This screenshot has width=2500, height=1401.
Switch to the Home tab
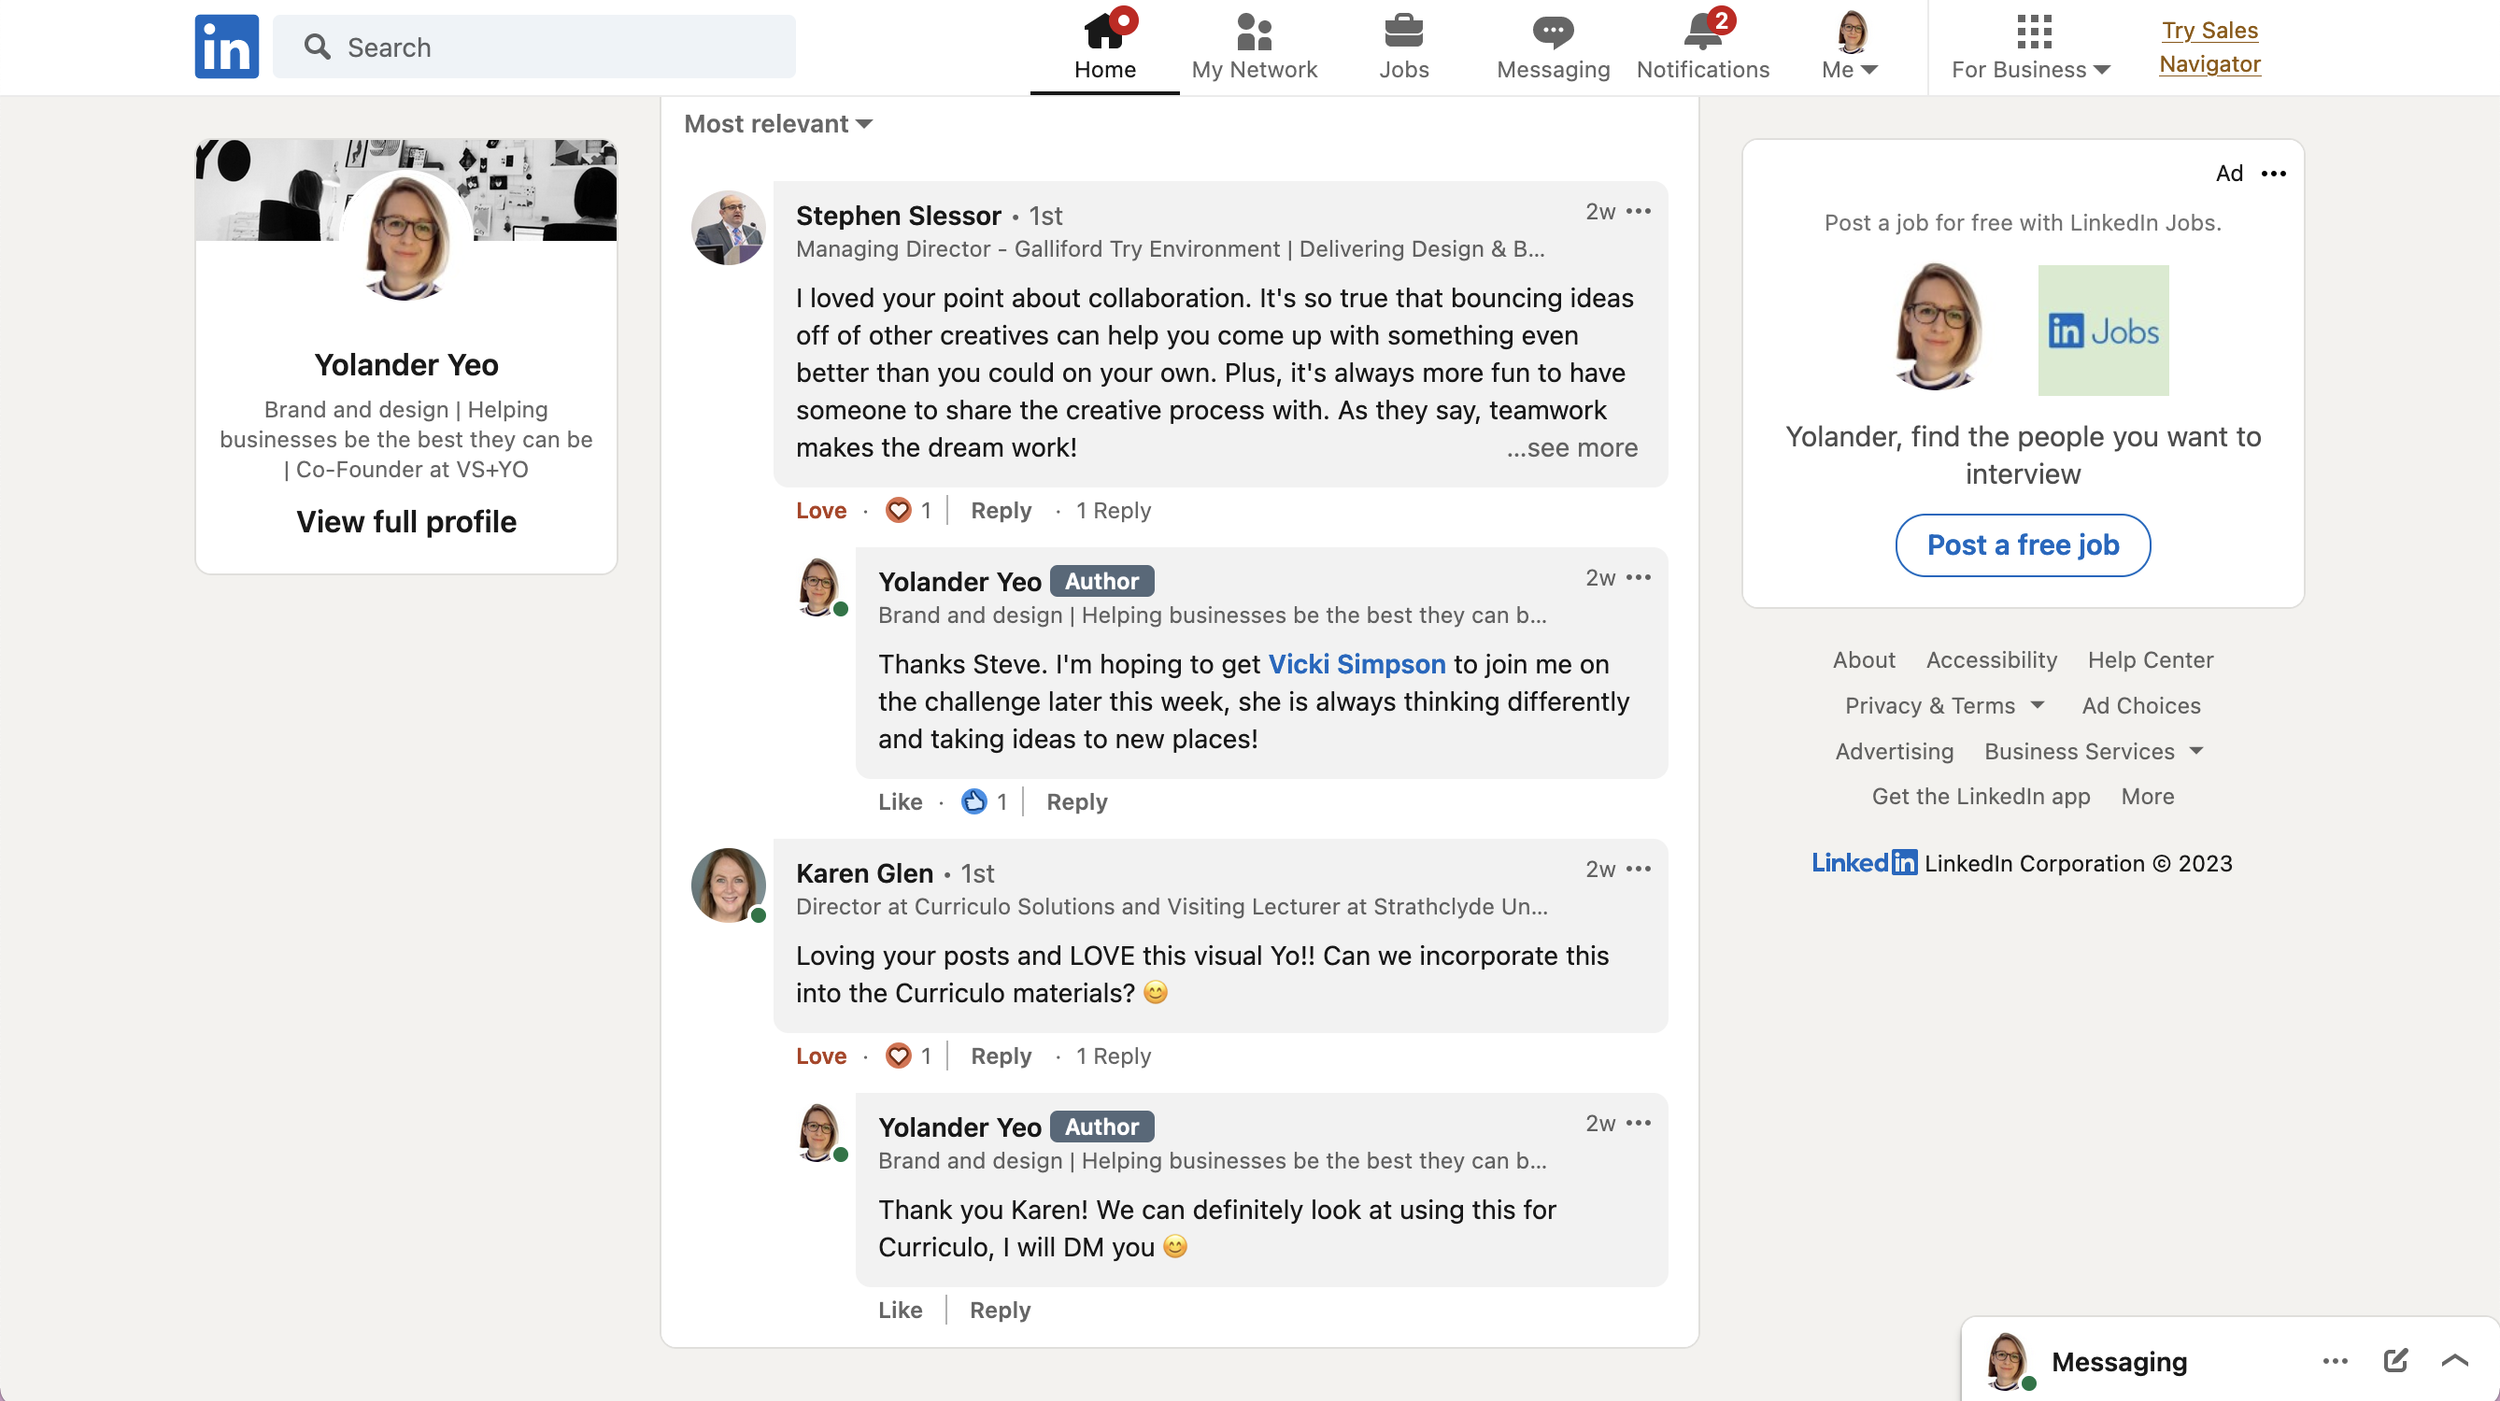pyautogui.click(x=1104, y=46)
